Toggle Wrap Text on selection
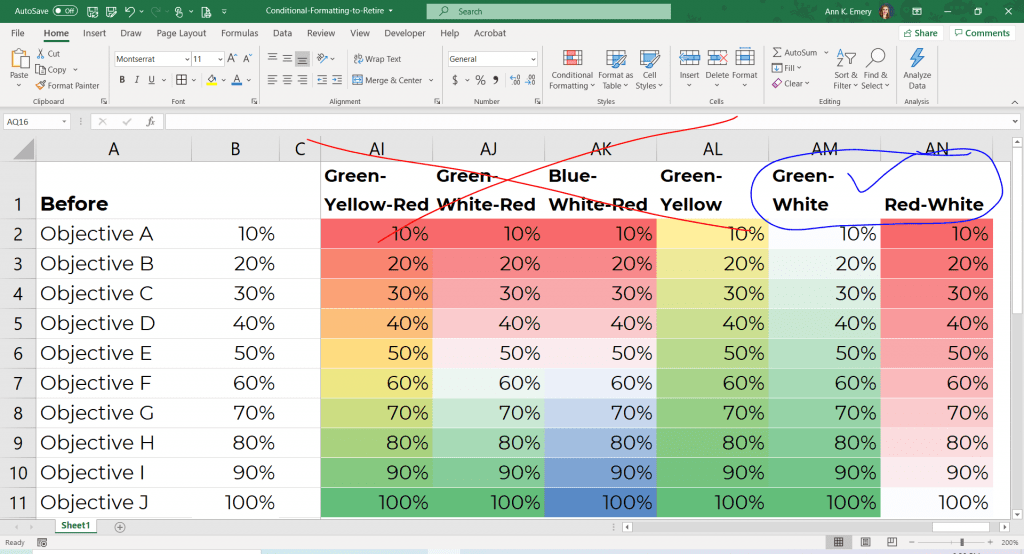Screen dimensions: 1024x554 pyautogui.click(x=377, y=59)
